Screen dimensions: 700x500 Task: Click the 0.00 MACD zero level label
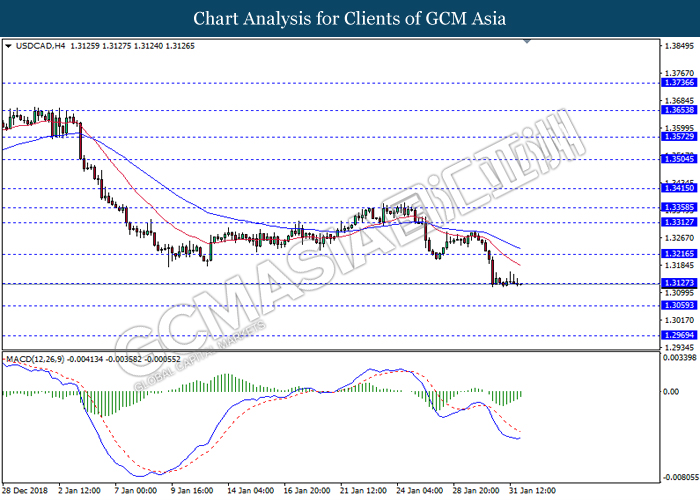[671, 392]
